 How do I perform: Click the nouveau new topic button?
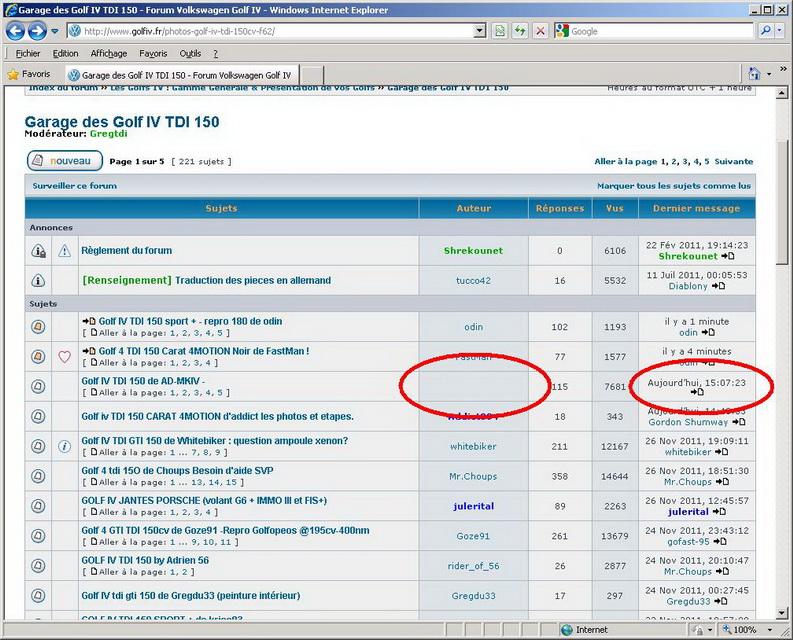click(x=65, y=161)
